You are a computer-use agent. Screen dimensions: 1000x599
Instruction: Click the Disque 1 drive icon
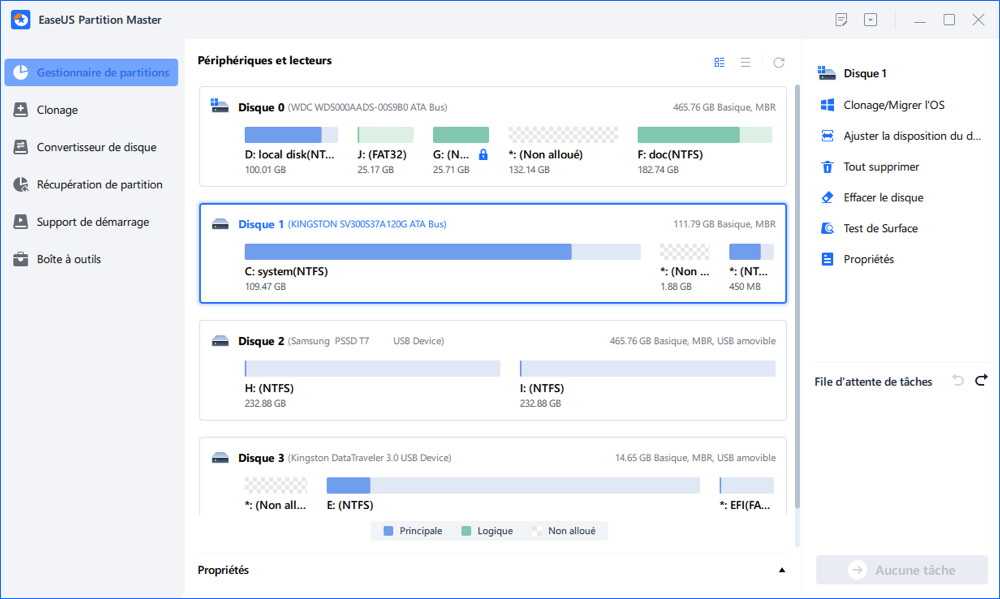[220, 224]
